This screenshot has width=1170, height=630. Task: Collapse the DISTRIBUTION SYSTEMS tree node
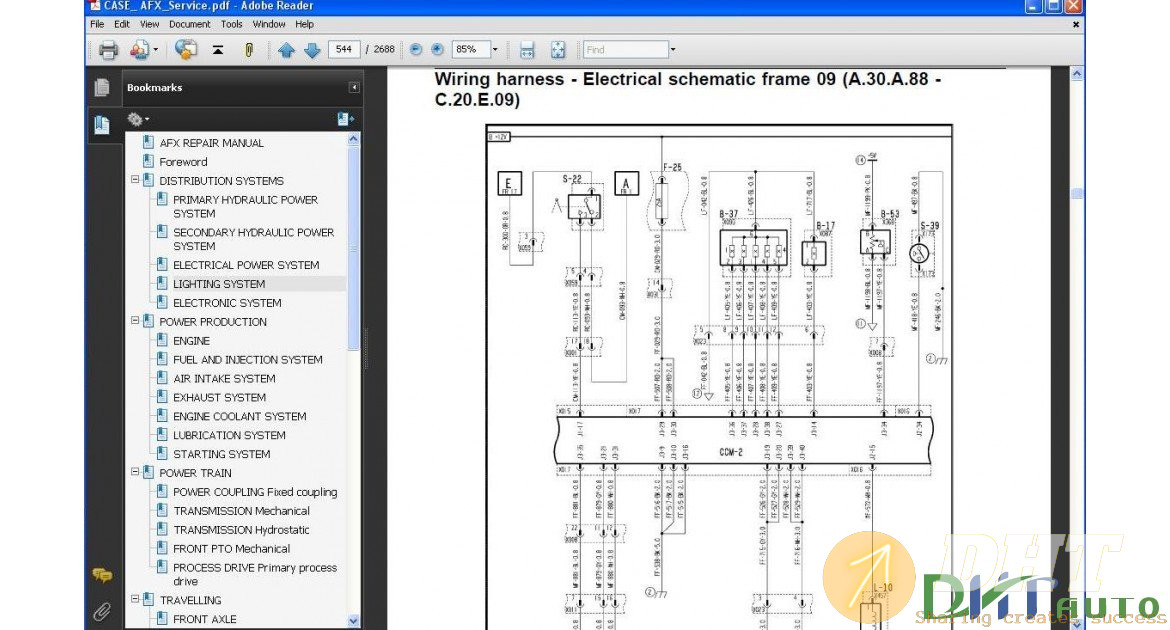coord(135,180)
